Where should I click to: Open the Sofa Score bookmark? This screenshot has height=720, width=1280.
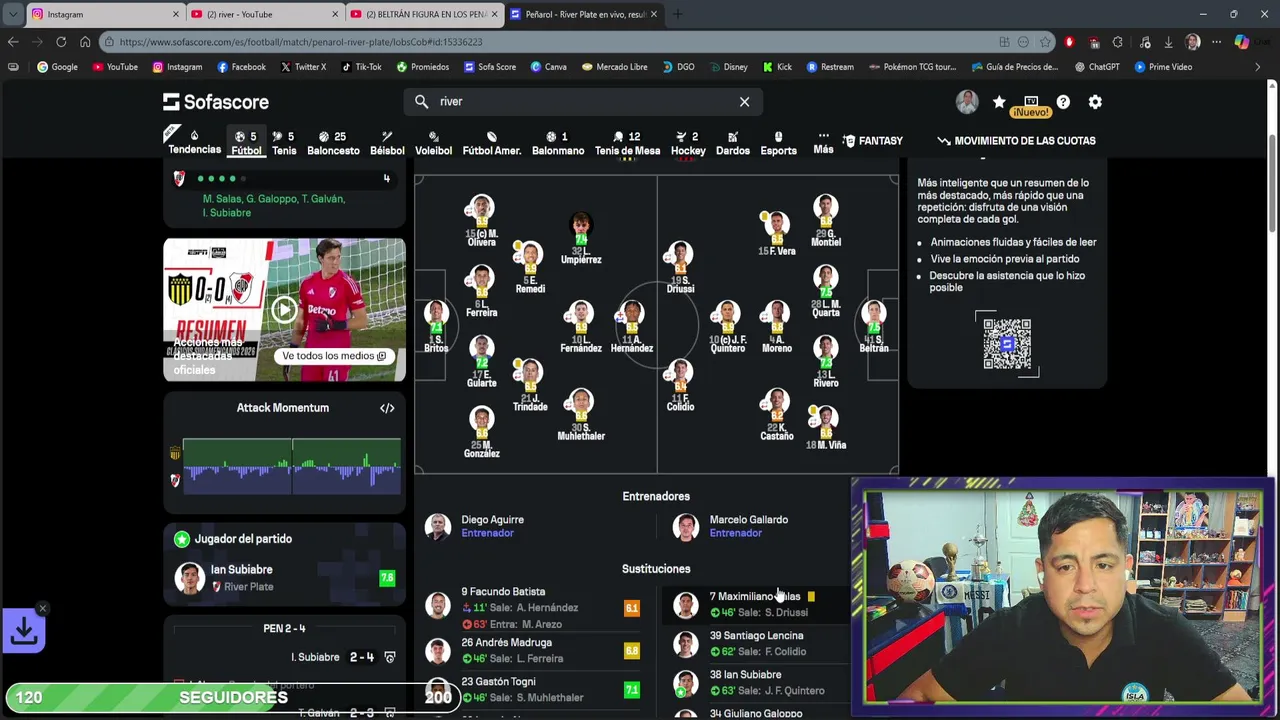[x=490, y=67]
